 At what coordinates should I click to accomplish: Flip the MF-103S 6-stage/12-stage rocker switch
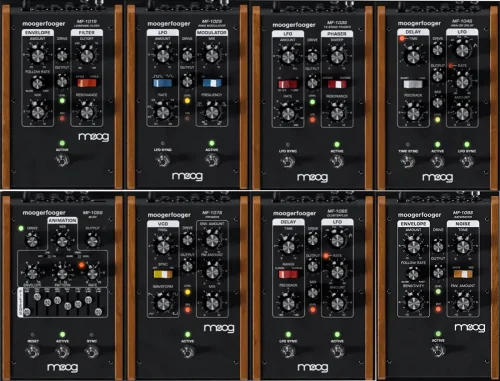click(337, 84)
